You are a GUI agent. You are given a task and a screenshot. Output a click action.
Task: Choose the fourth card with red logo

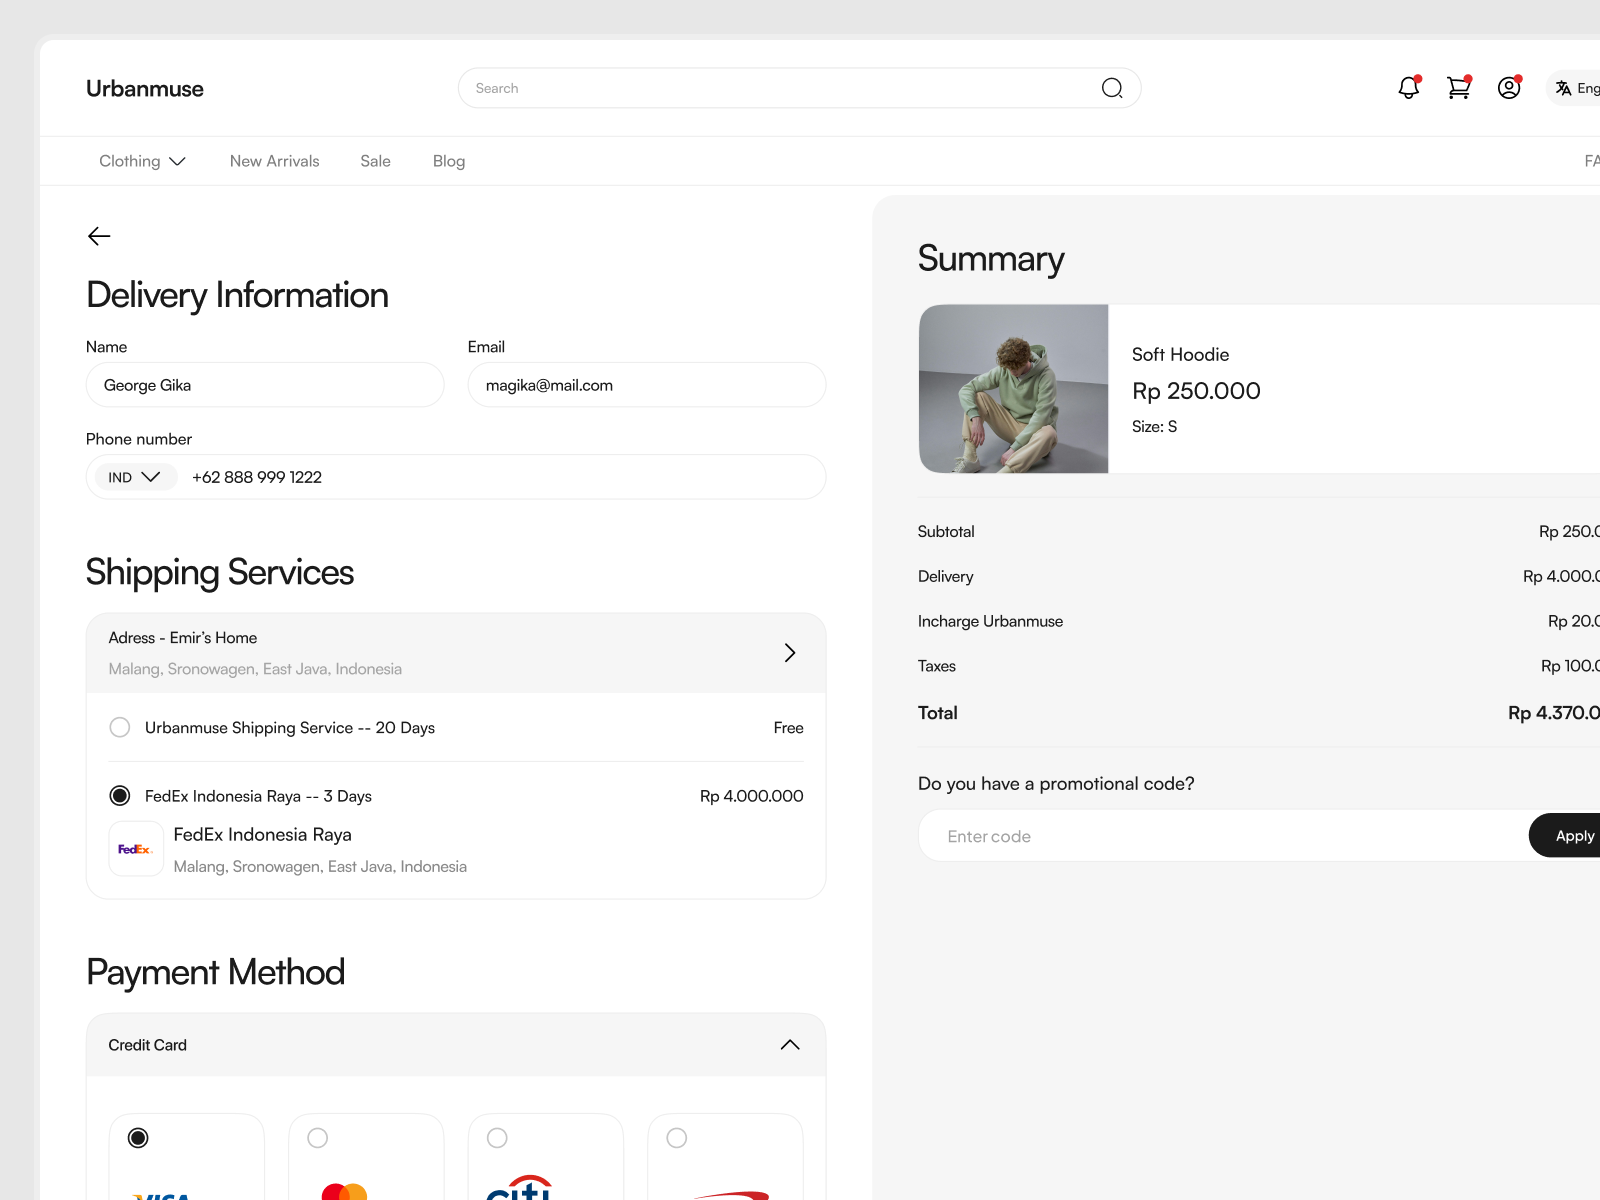(677, 1138)
